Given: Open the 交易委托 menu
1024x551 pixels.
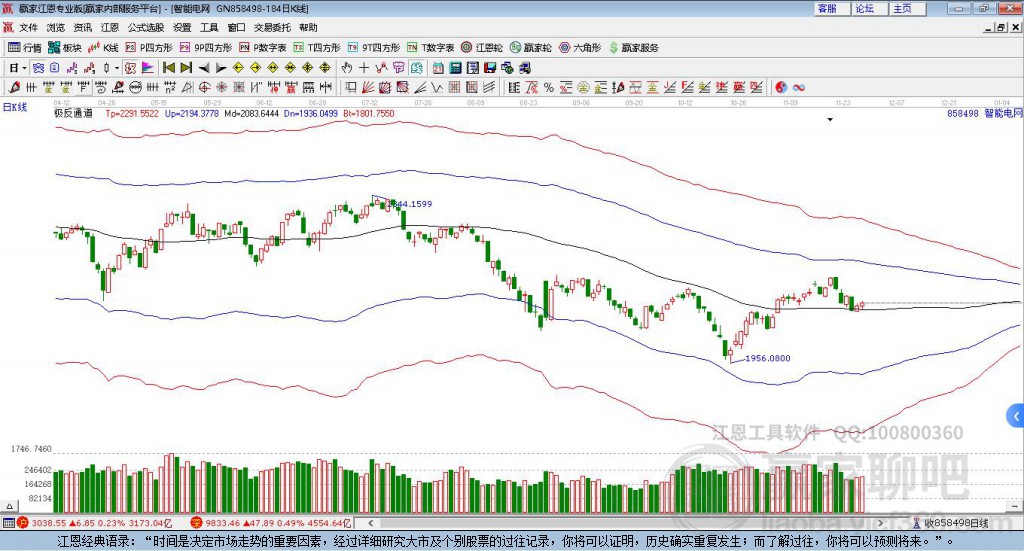Looking at the screenshot, I should [x=272, y=27].
